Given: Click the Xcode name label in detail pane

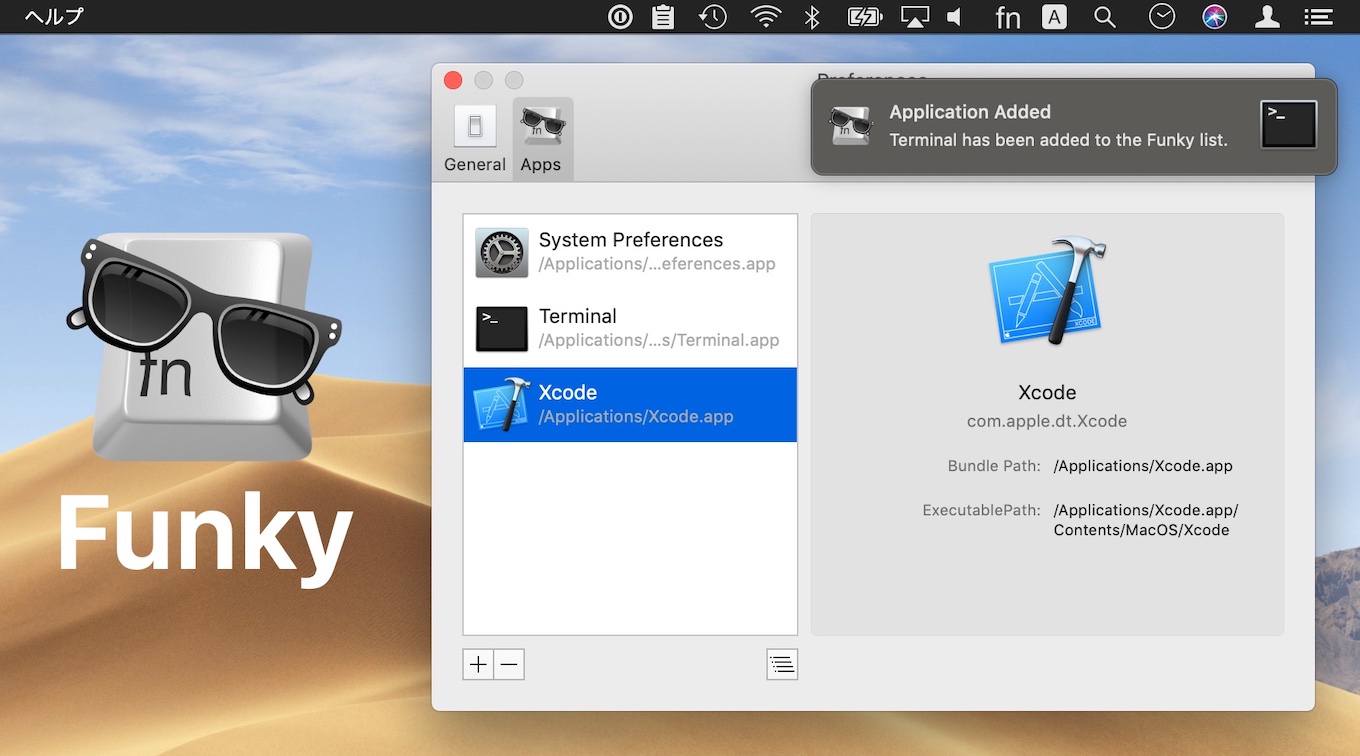Looking at the screenshot, I should (1047, 393).
